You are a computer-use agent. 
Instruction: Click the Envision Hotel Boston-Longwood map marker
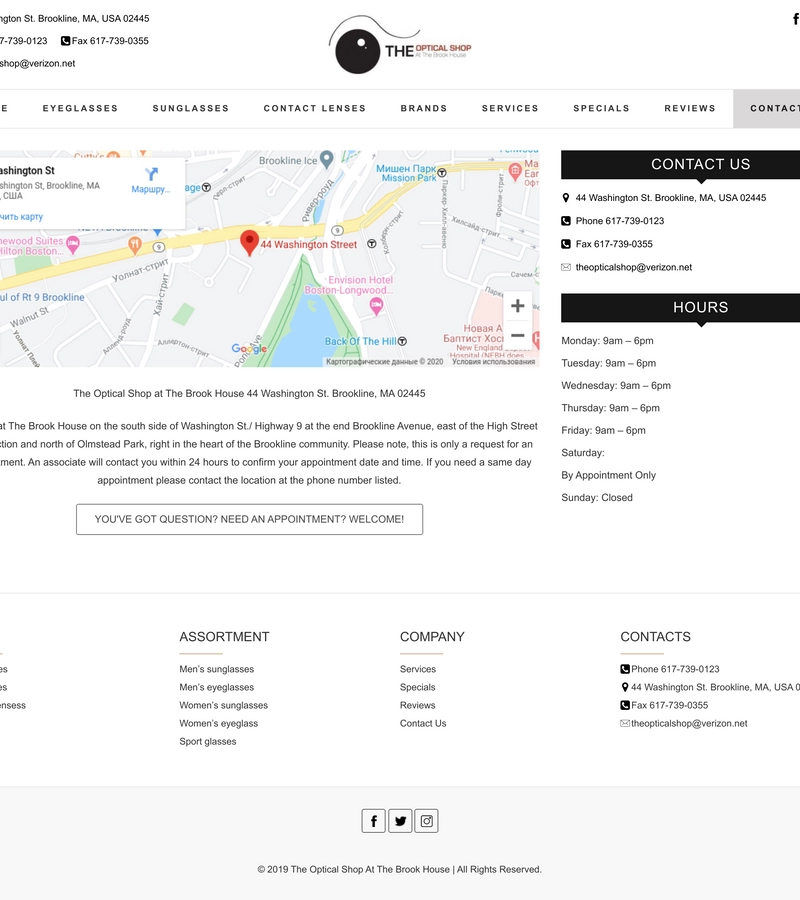[376, 307]
